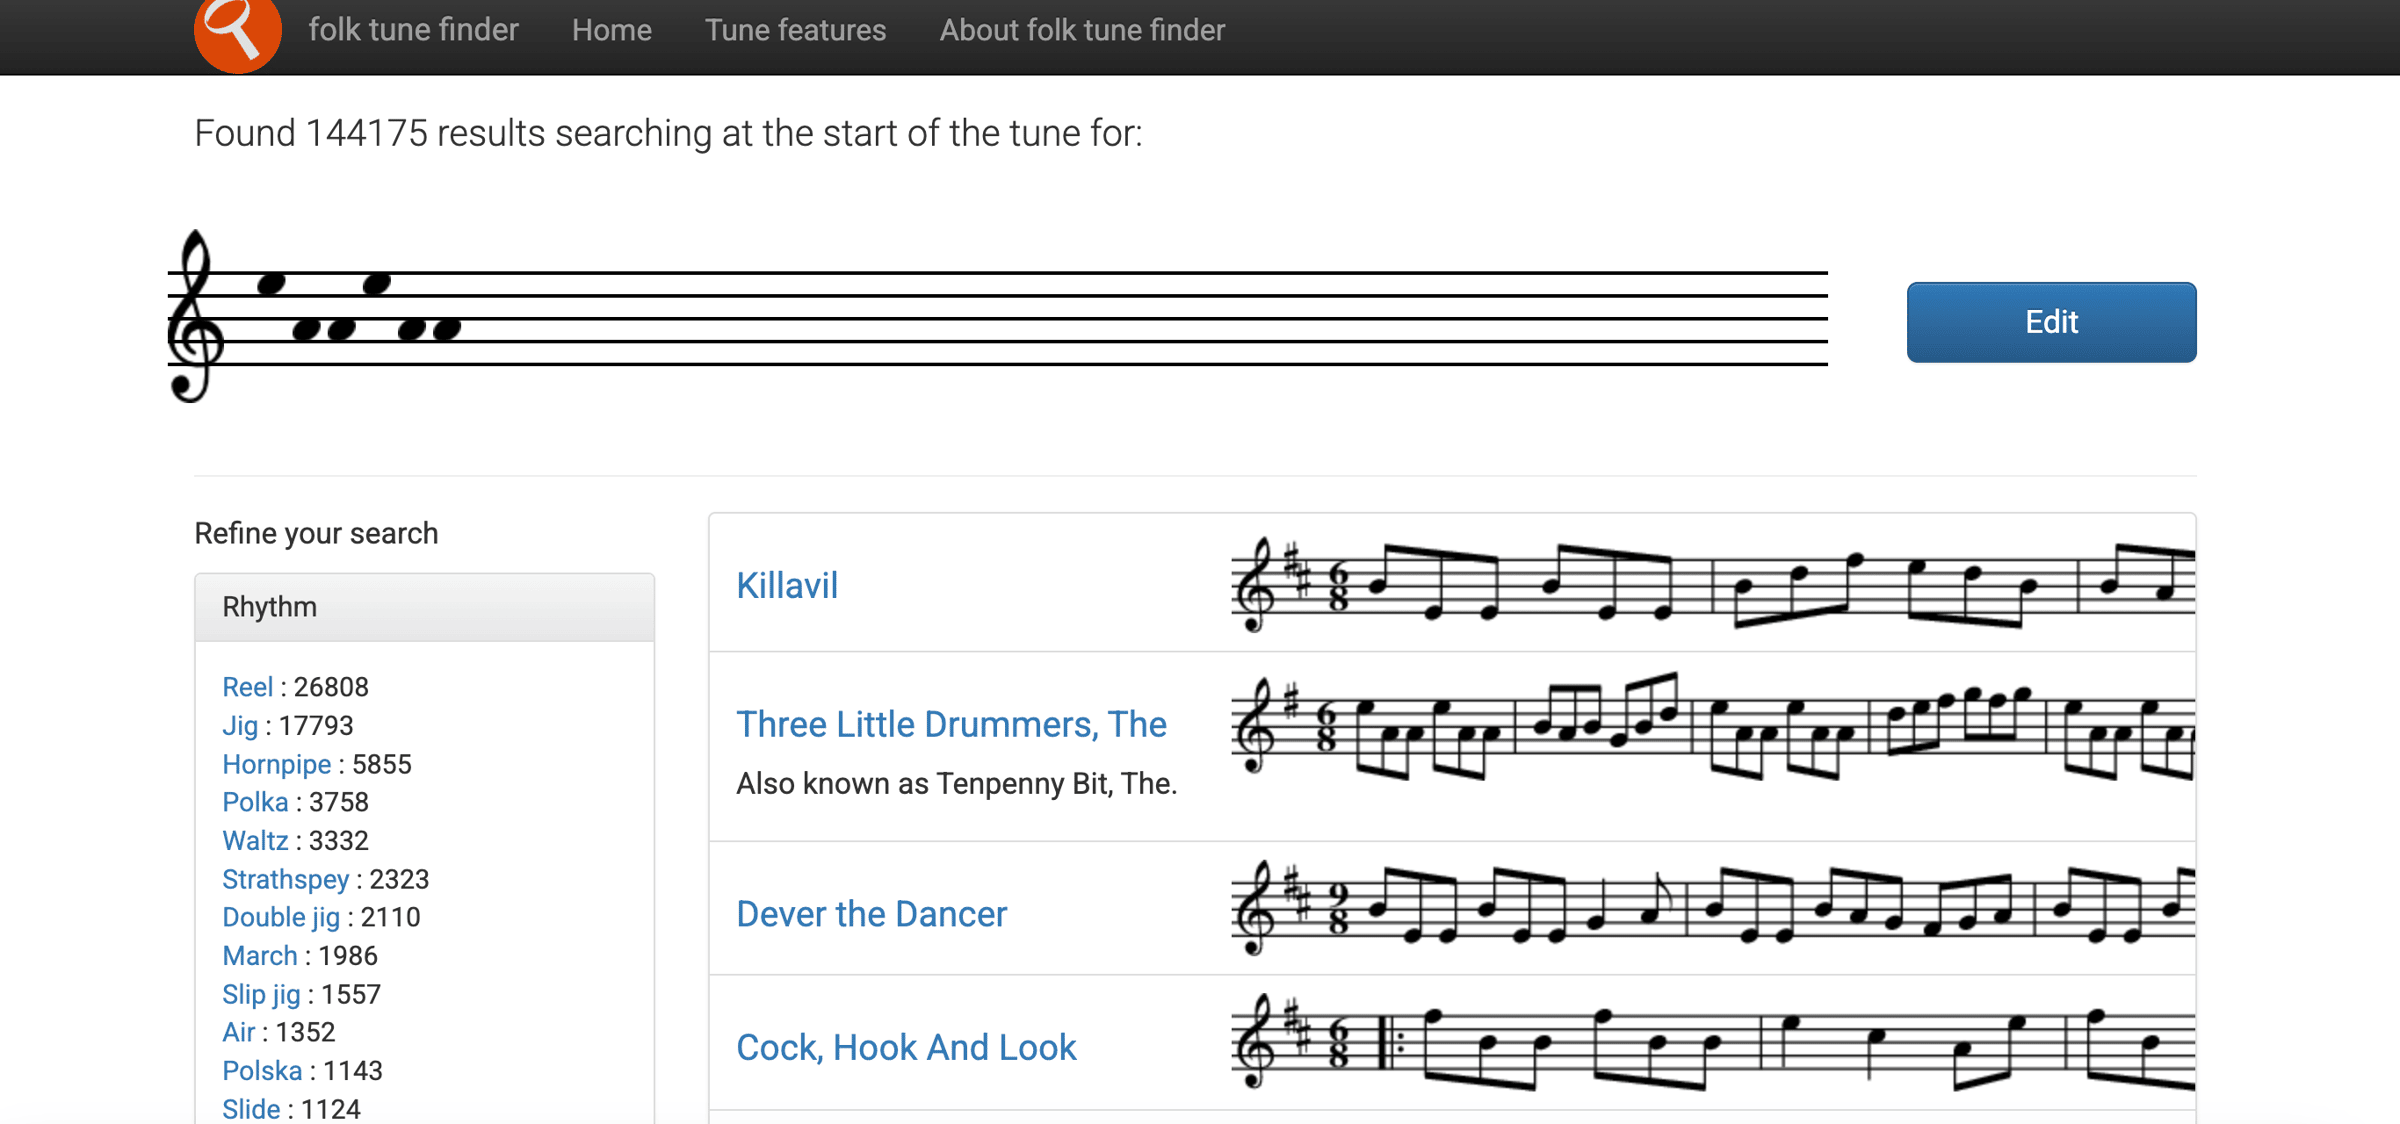Image resolution: width=2400 pixels, height=1124 pixels.
Task: Filter results by Double jig rhythm
Action: tap(281, 917)
